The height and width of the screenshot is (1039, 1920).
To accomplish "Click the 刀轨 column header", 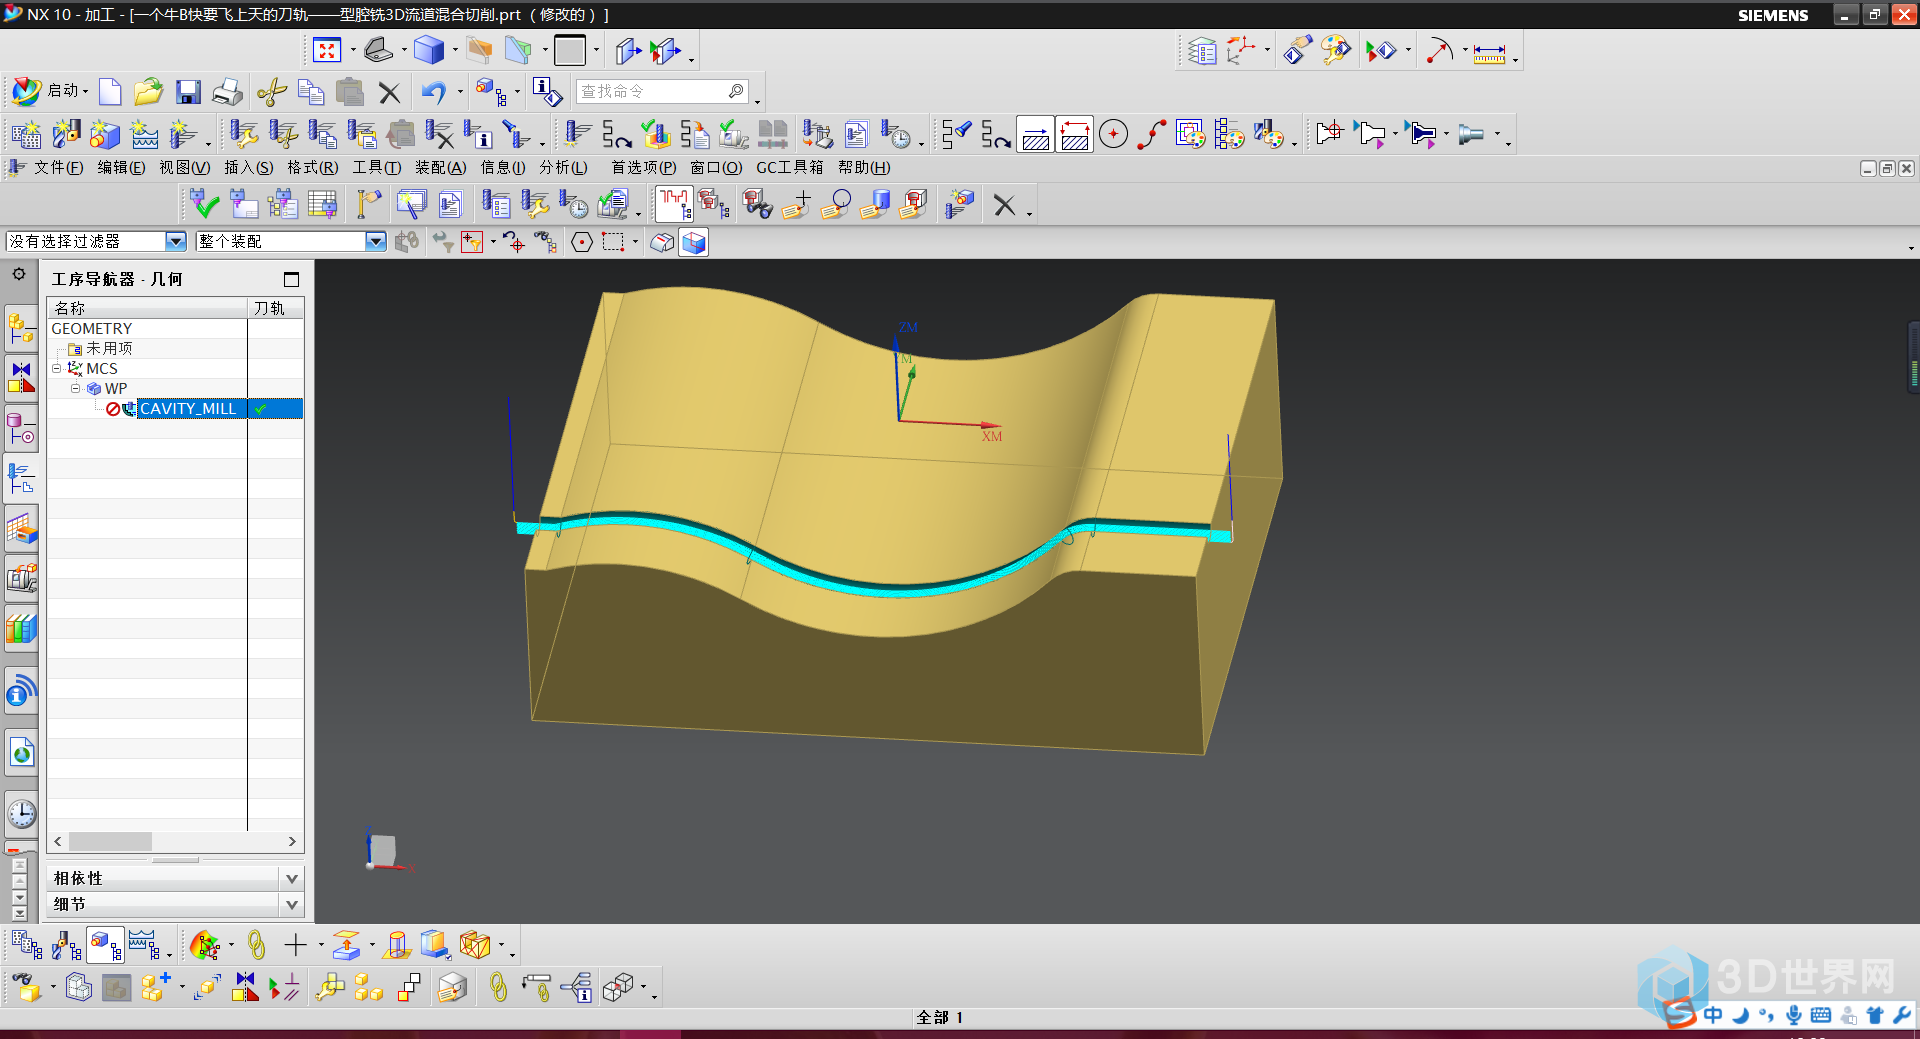I will point(276,308).
